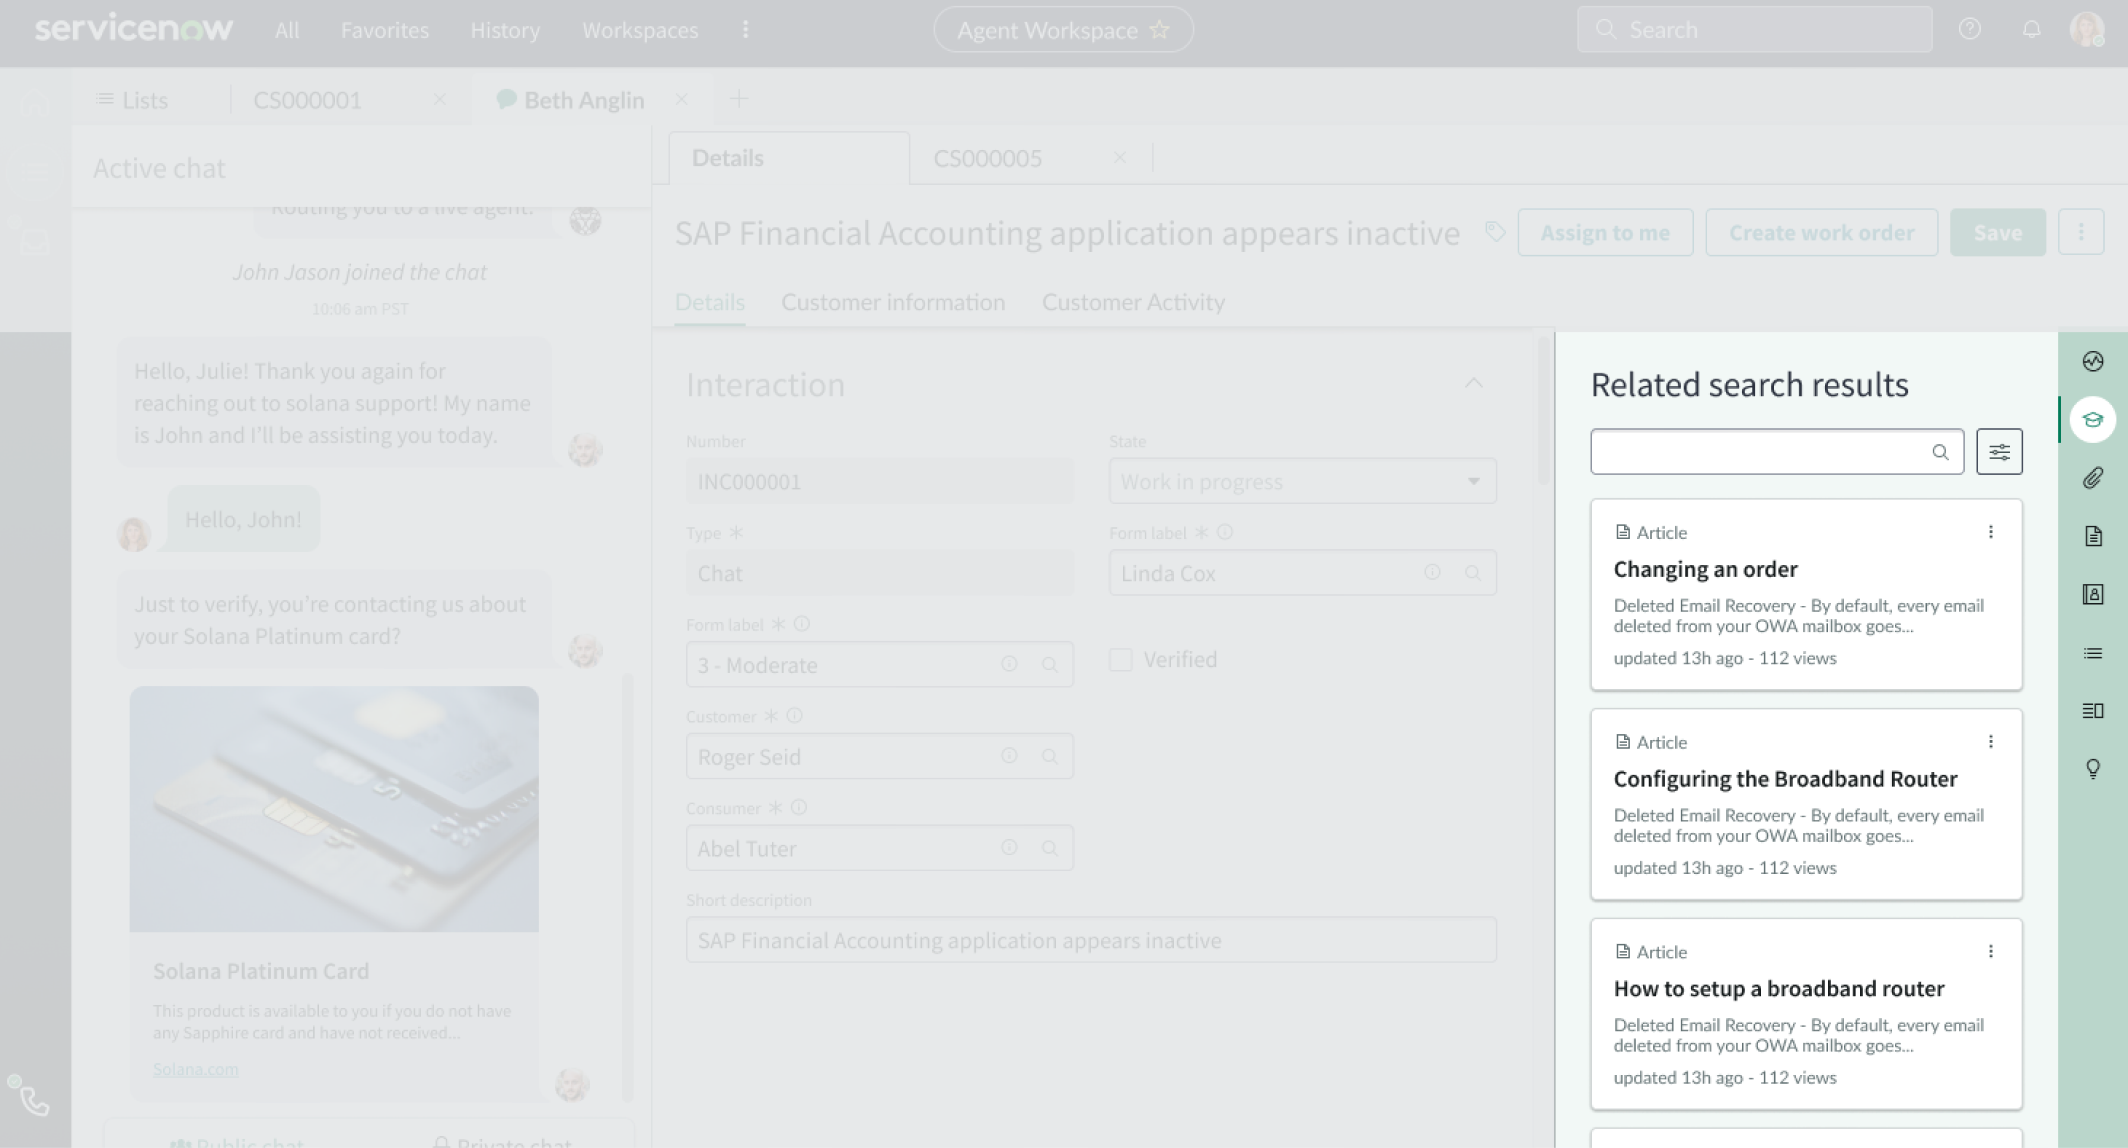The image size is (2128, 1148).
Task: Click the magnifier in Related search results
Action: coord(1941,452)
